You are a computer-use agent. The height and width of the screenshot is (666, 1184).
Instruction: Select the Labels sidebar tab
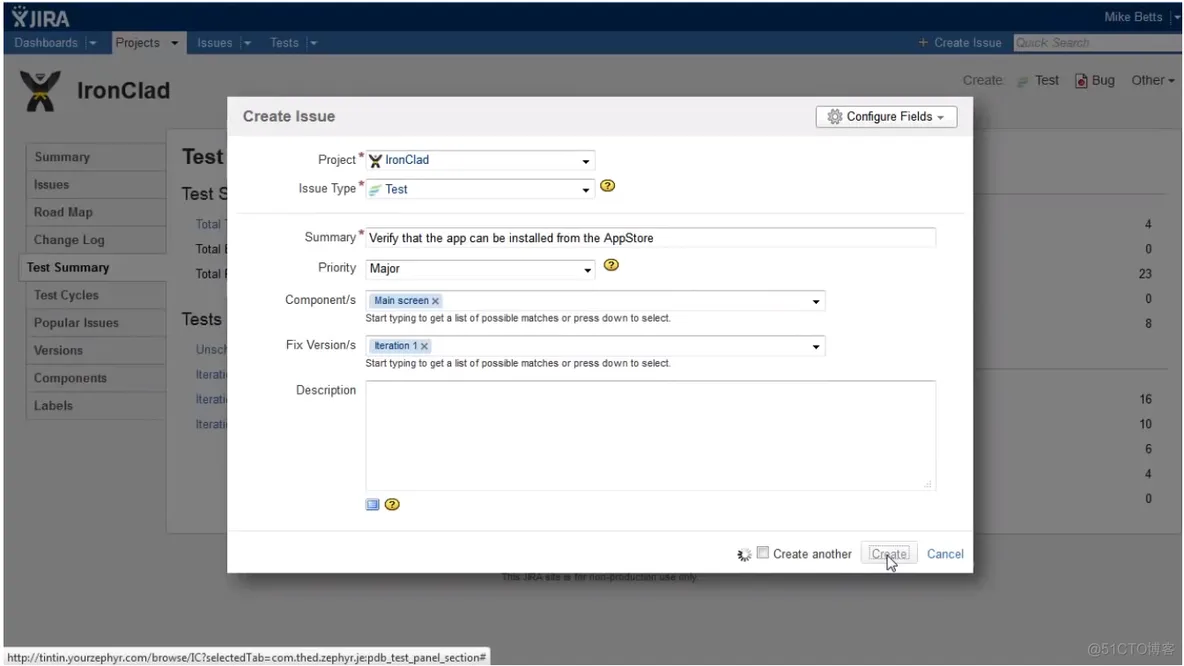96,405
